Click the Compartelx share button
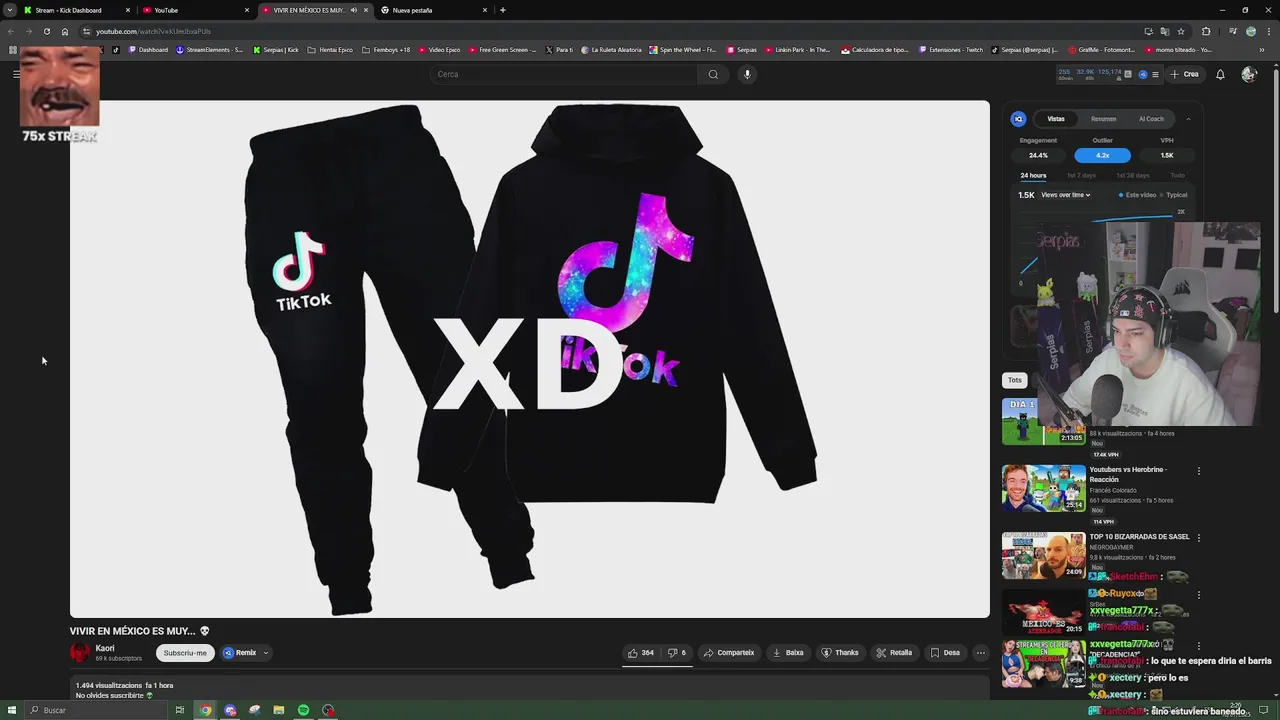 (729, 653)
